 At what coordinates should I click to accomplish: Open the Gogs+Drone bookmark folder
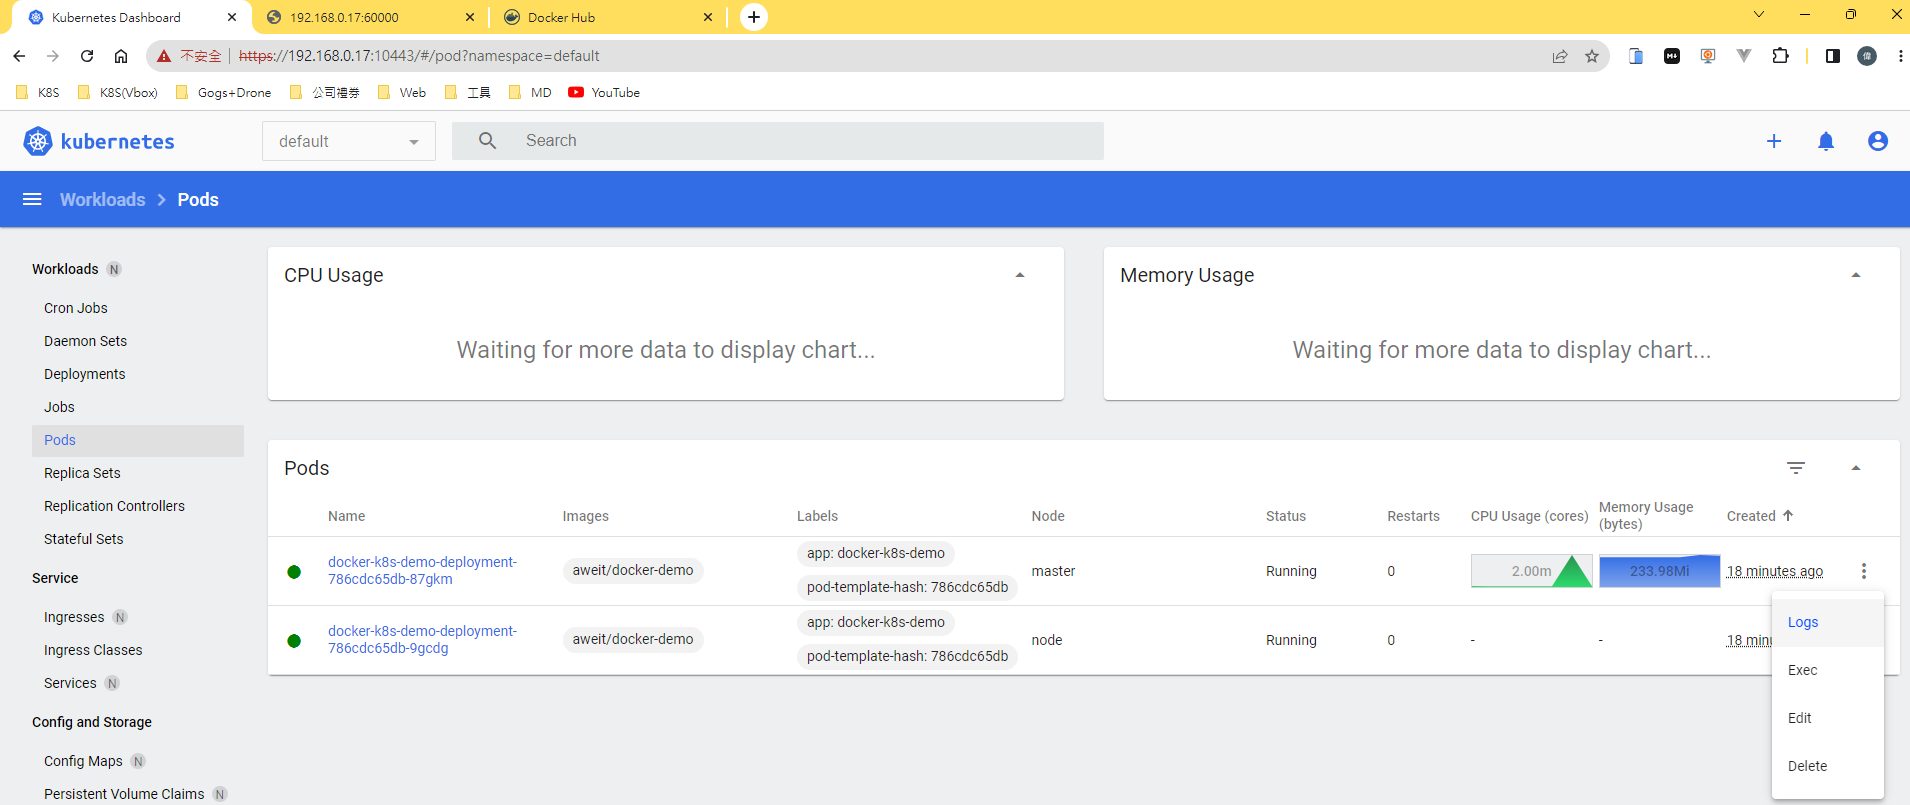point(223,92)
